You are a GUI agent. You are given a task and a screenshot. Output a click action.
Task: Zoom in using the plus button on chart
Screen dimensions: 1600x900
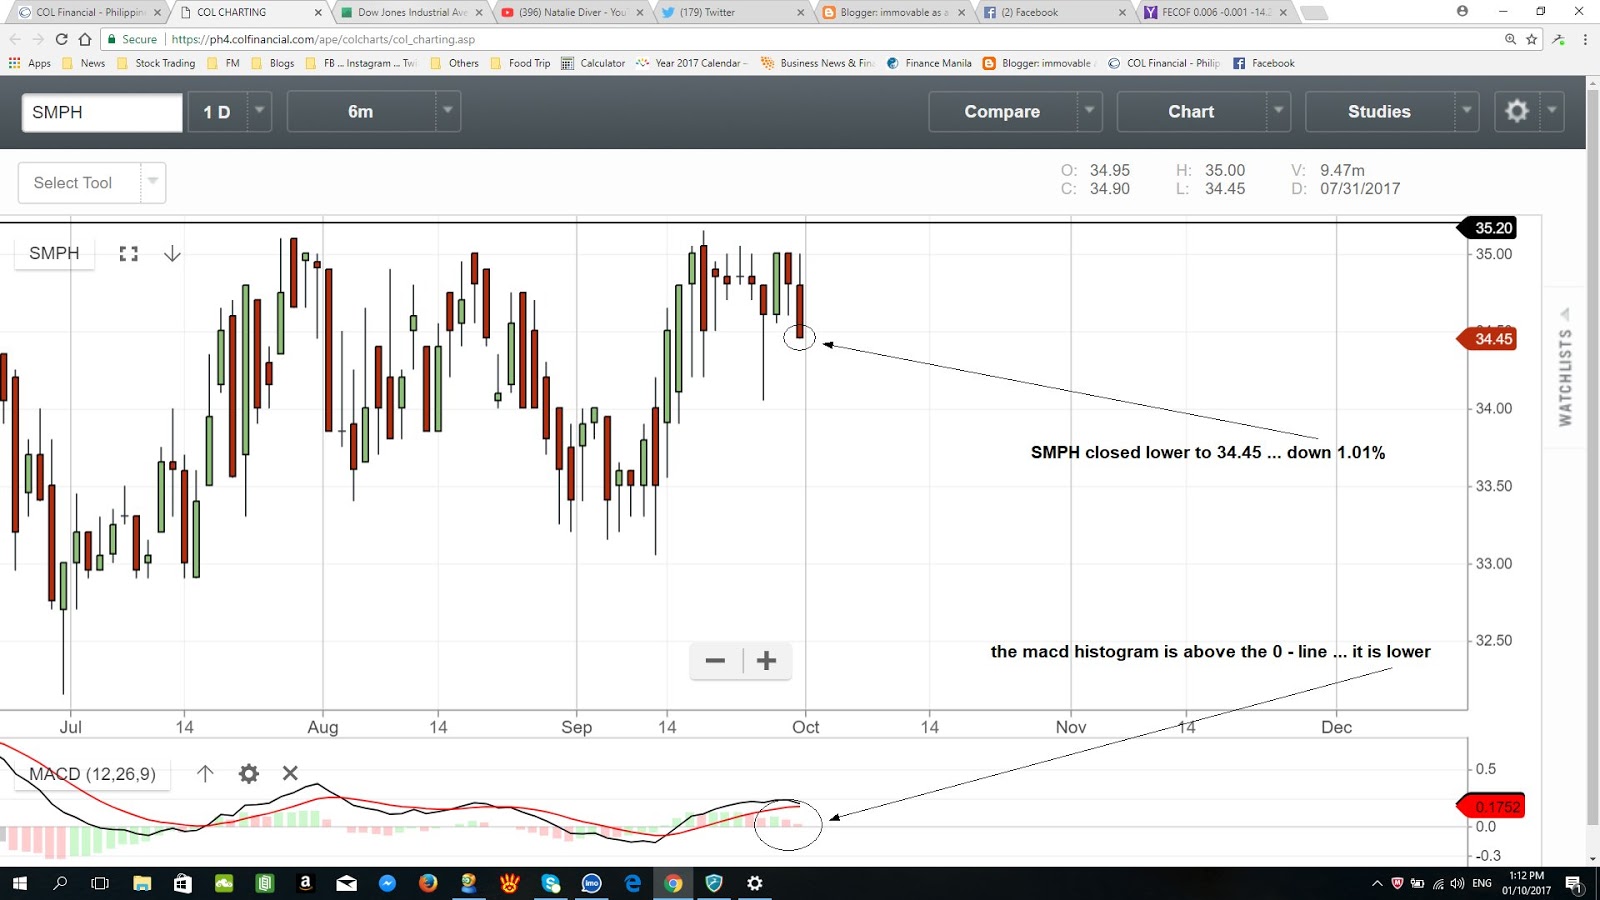point(766,661)
